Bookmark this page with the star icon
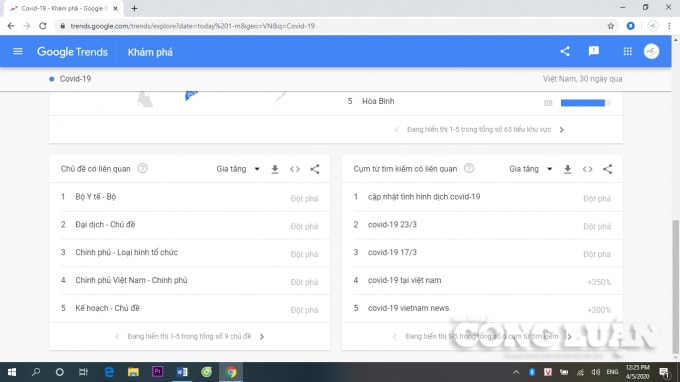The image size is (680, 382). coord(611,26)
